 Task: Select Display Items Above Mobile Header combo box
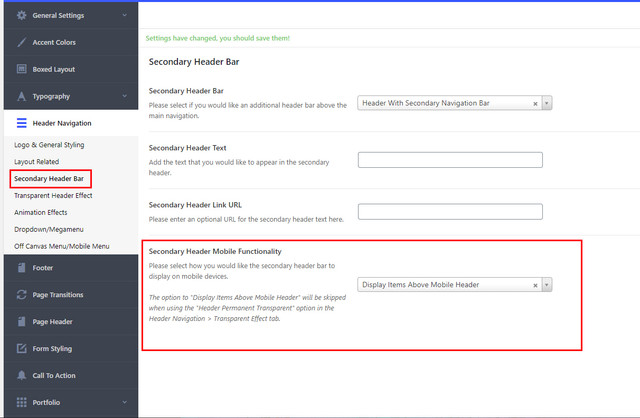[x=455, y=285]
